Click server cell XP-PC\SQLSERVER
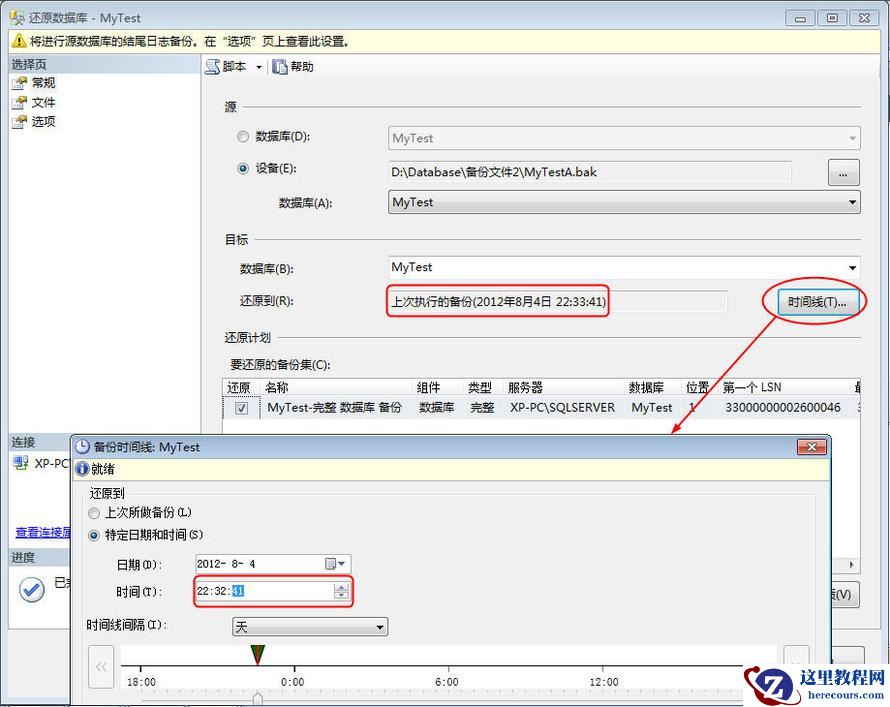Viewport: 890px width, 707px height. point(562,407)
